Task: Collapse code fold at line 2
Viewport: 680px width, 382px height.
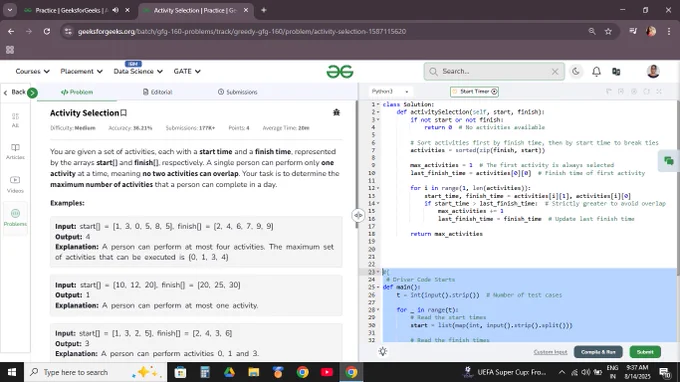Action: [378, 112]
